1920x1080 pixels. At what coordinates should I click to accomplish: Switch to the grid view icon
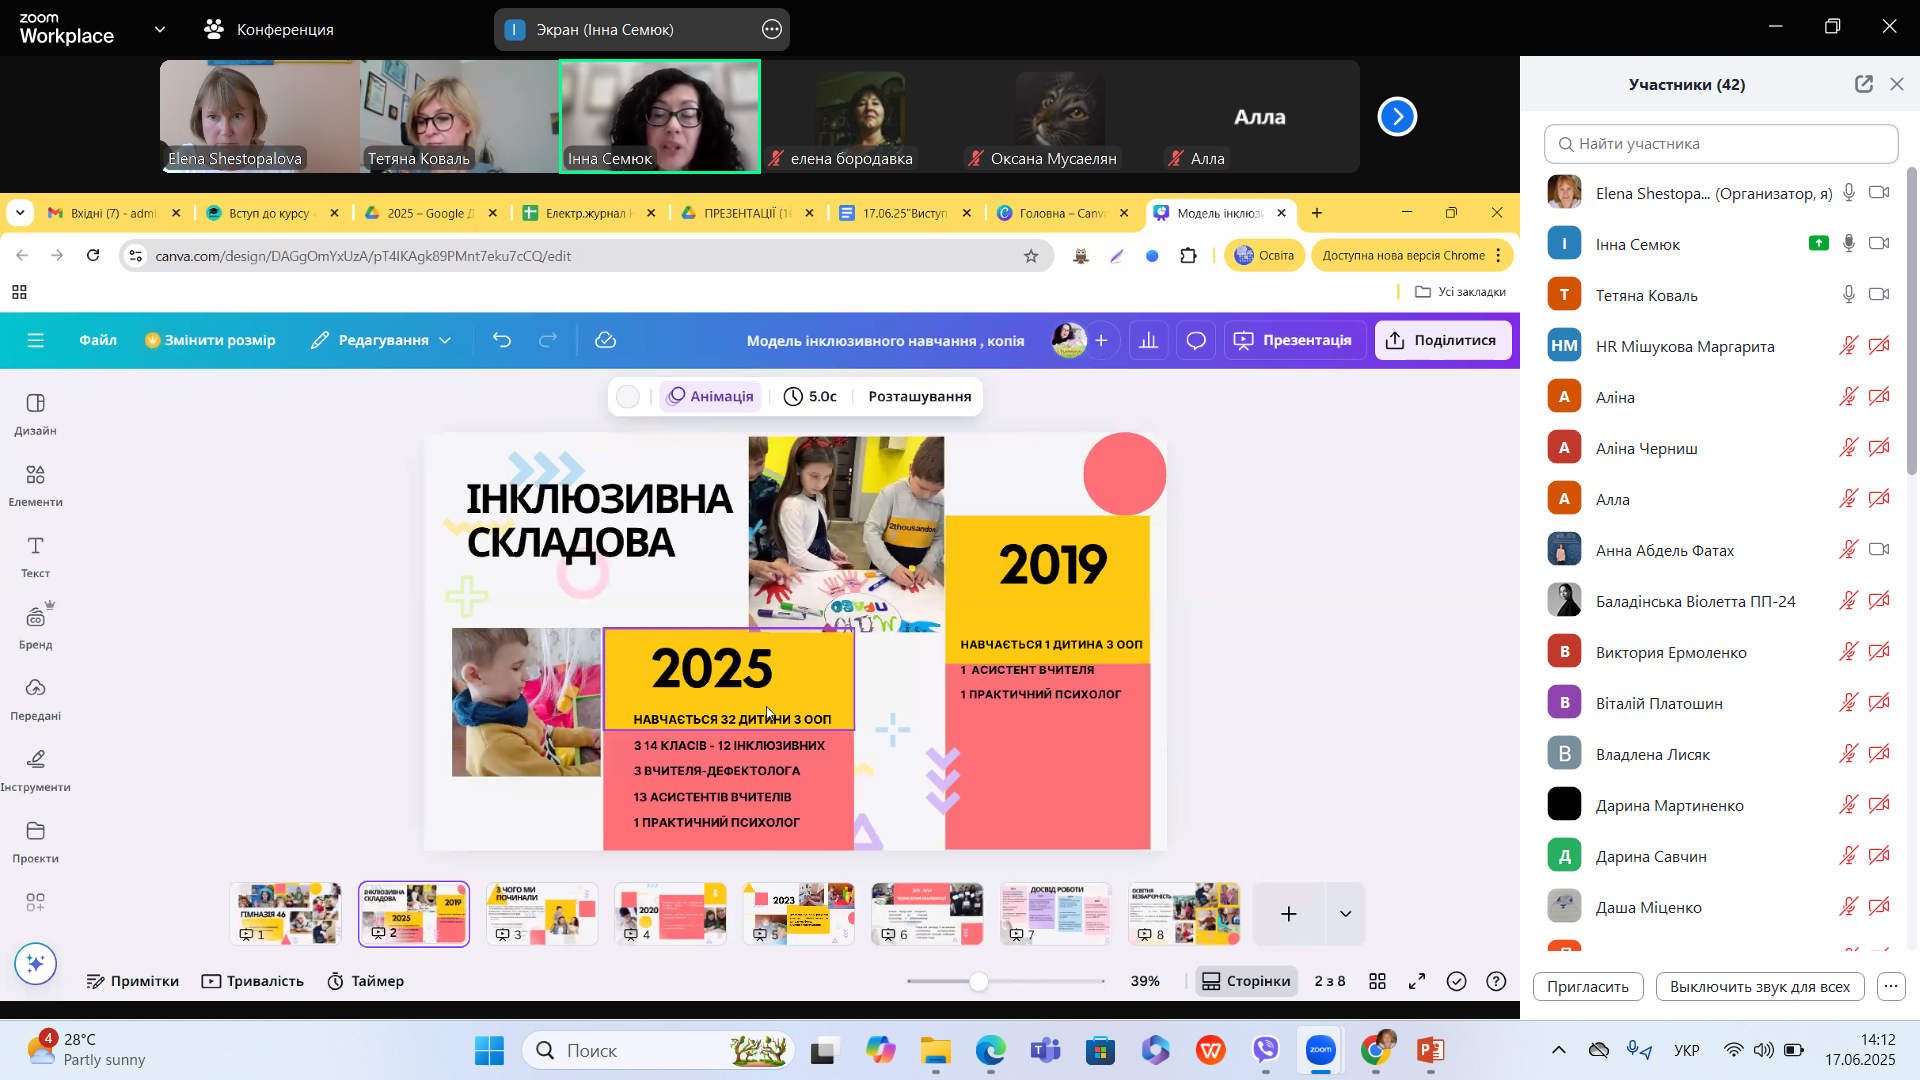[x=1377, y=982]
